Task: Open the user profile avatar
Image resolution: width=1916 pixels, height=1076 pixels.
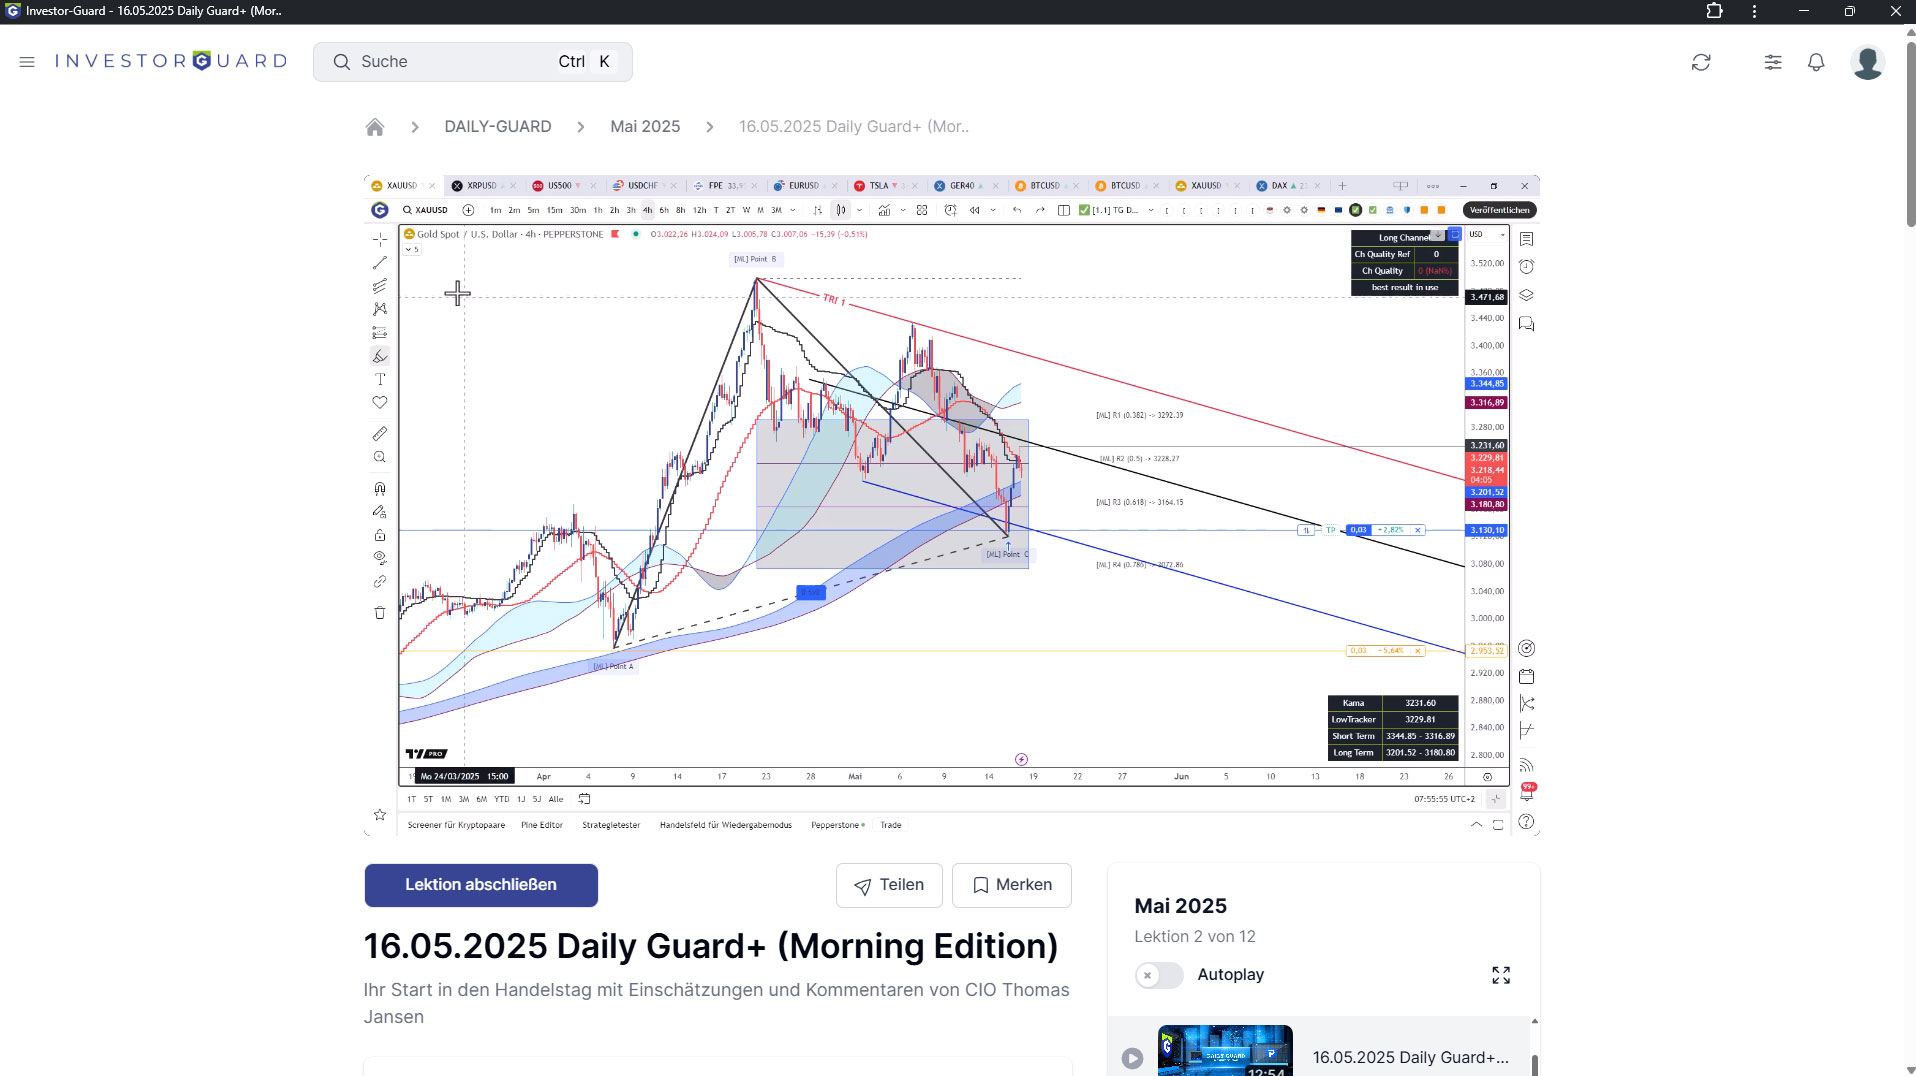Action: click(x=1867, y=62)
